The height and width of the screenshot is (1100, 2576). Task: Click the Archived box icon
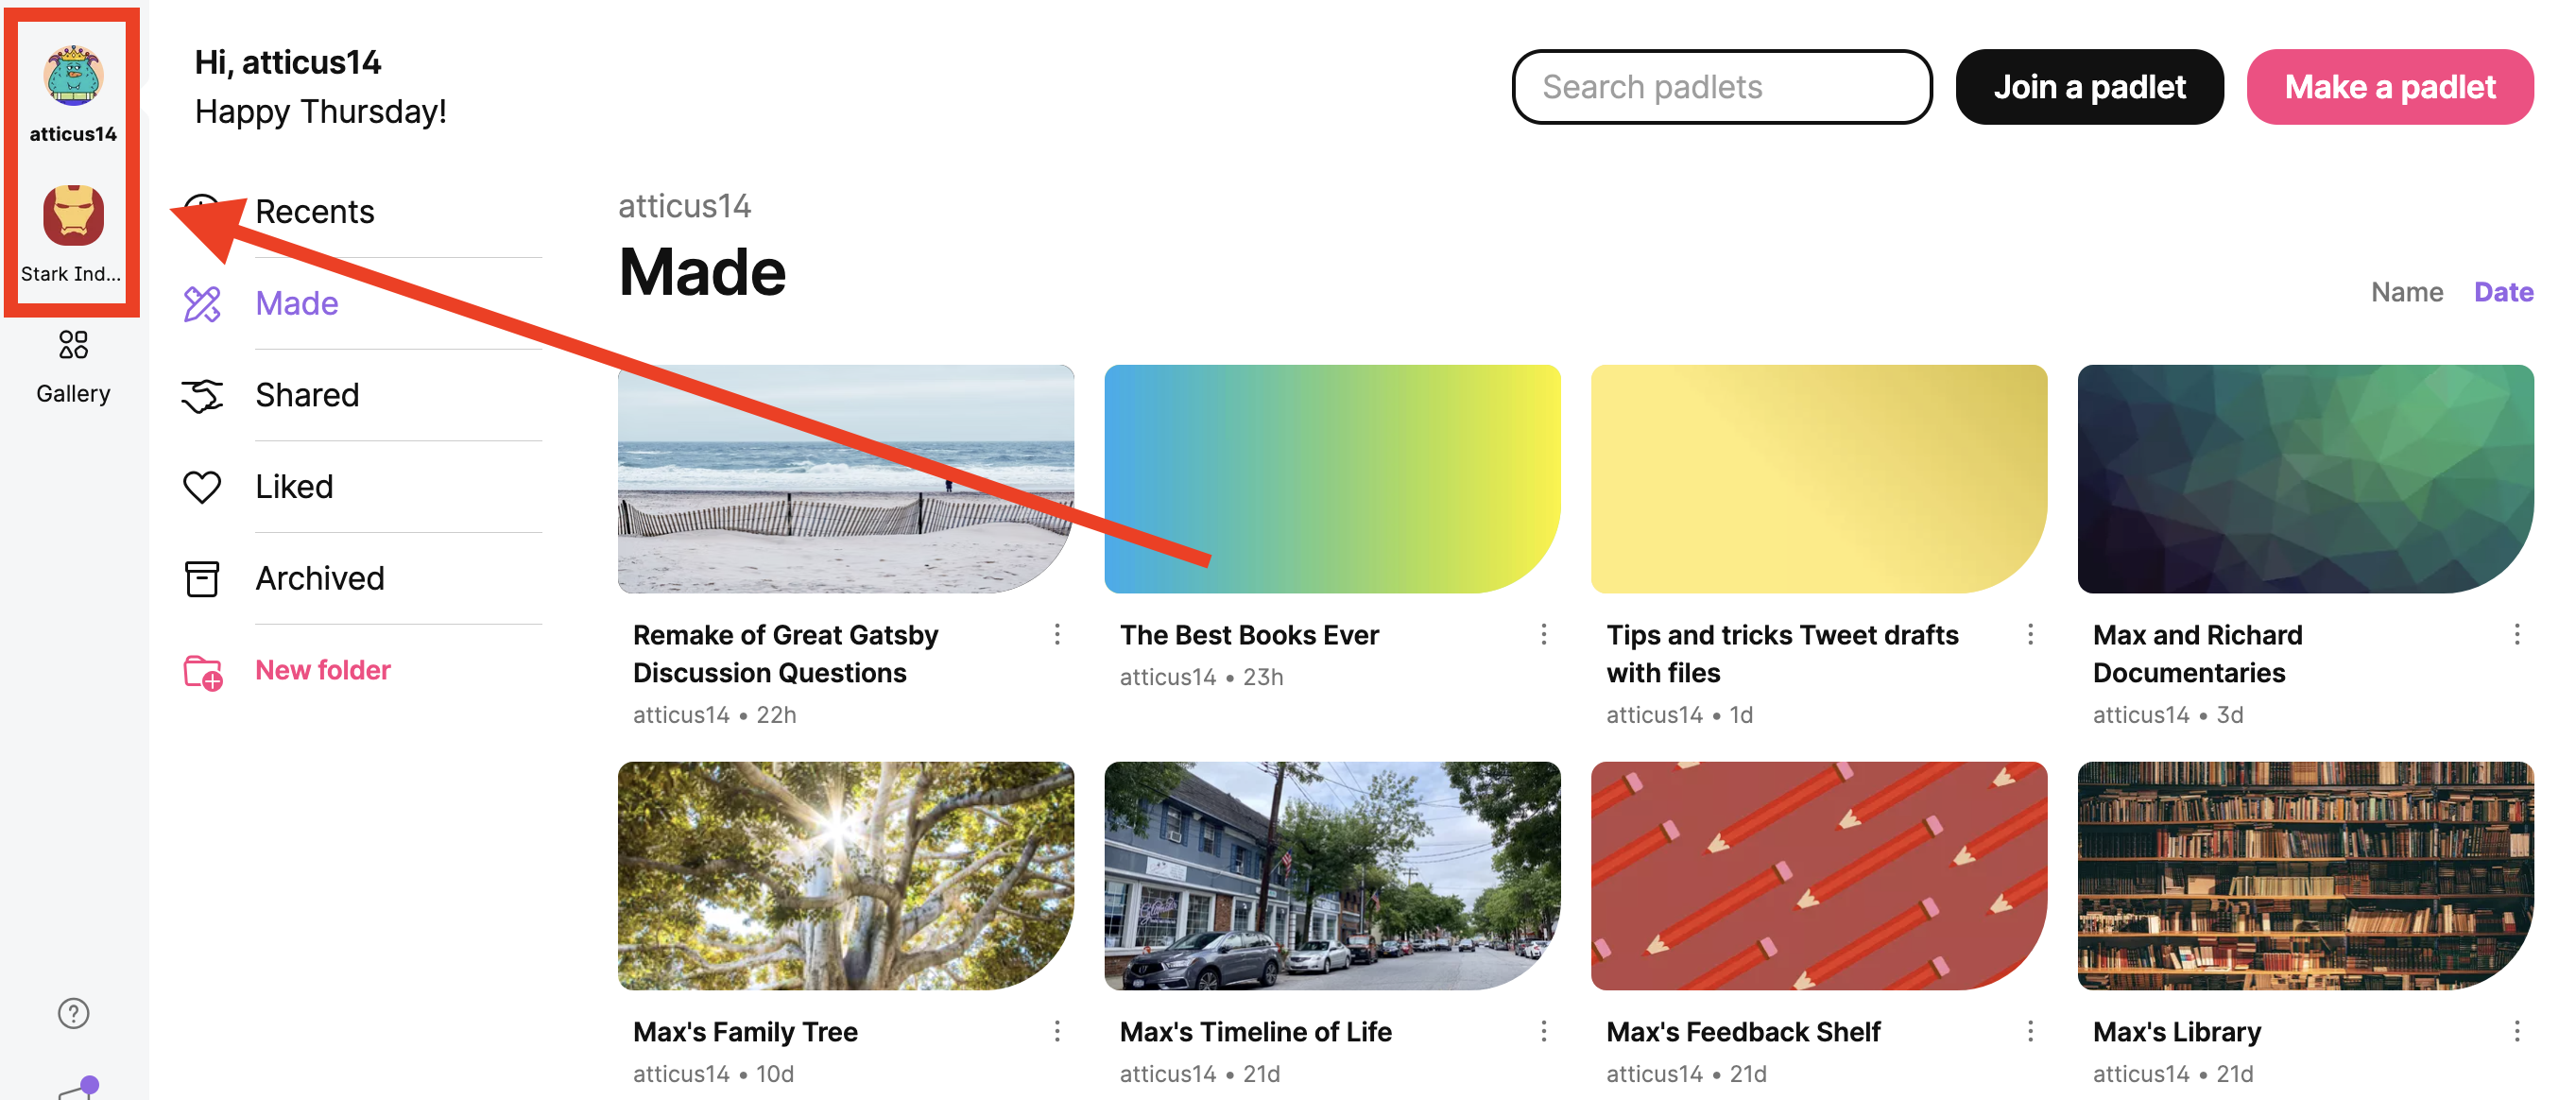(x=202, y=579)
